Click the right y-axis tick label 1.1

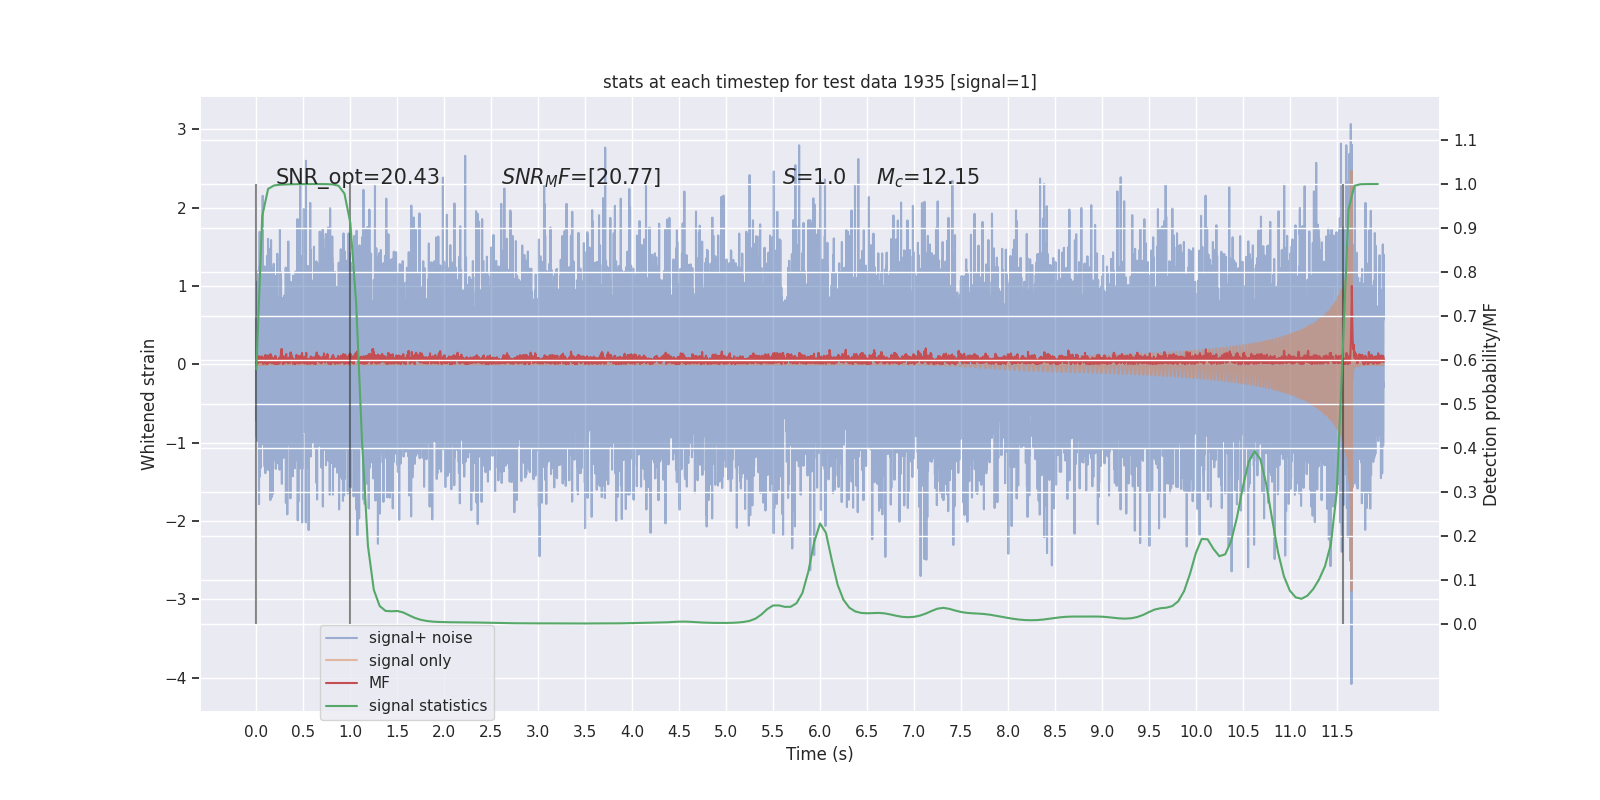1465,140
